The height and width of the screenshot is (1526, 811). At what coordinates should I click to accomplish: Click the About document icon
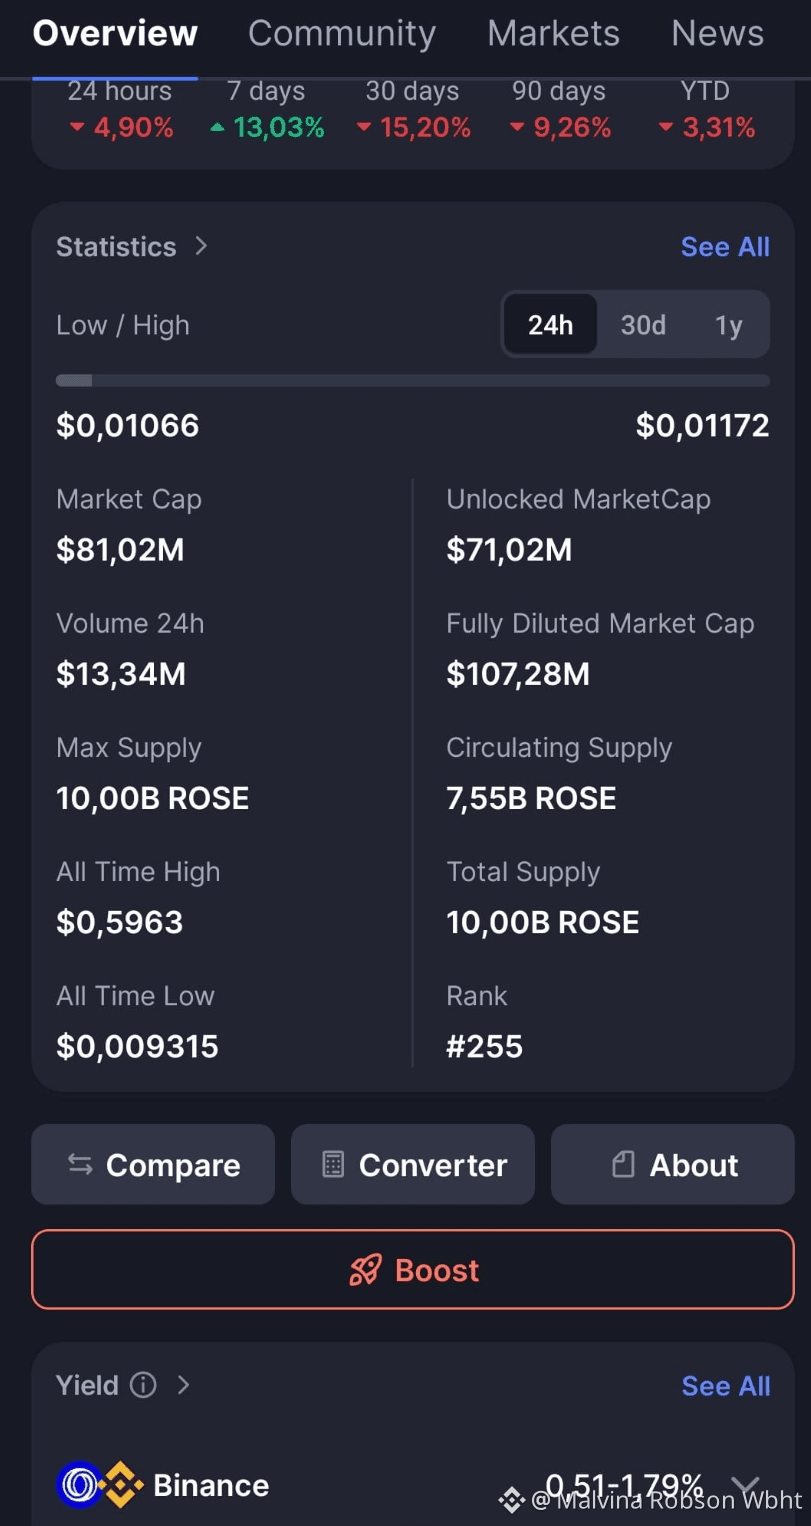click(623, 1164)
